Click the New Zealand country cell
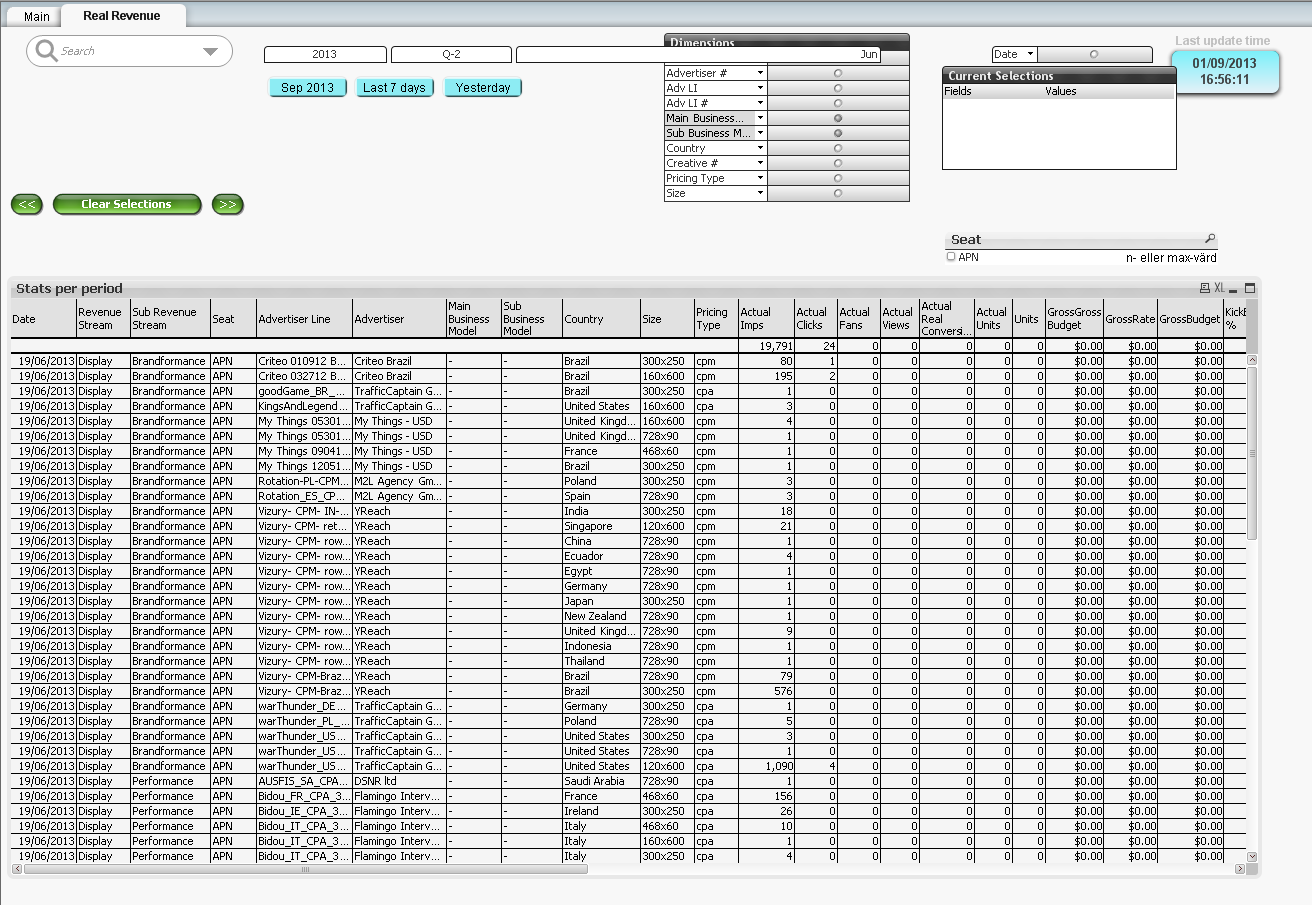The image size is (1312, 905). pos(602,616)
